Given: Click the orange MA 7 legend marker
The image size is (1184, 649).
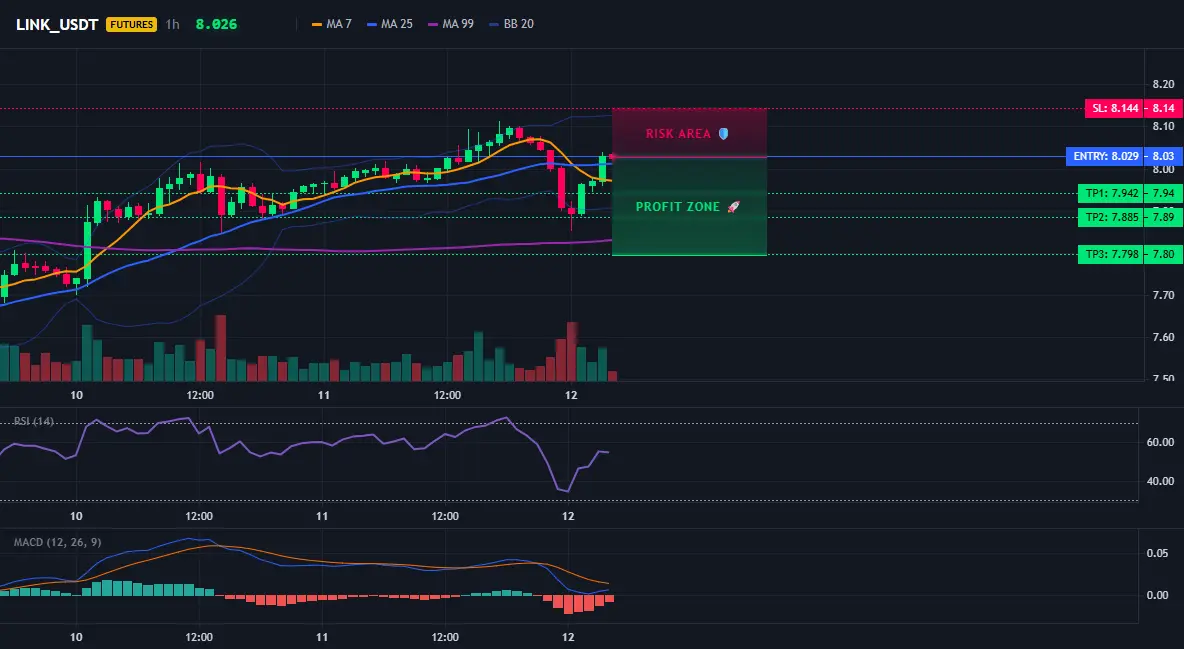Looking at the screenshot, I should click(317, 24).
